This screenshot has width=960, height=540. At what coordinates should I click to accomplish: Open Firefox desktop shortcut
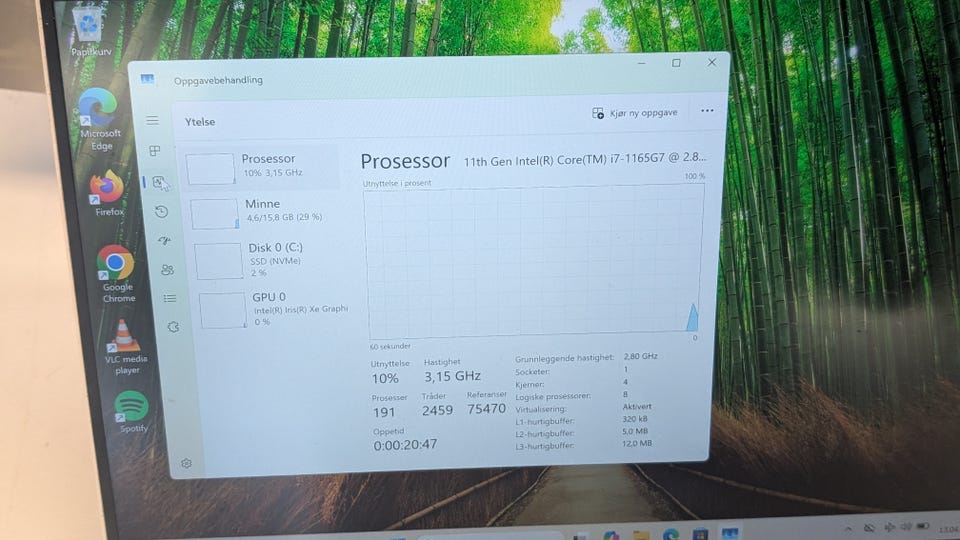108,194
